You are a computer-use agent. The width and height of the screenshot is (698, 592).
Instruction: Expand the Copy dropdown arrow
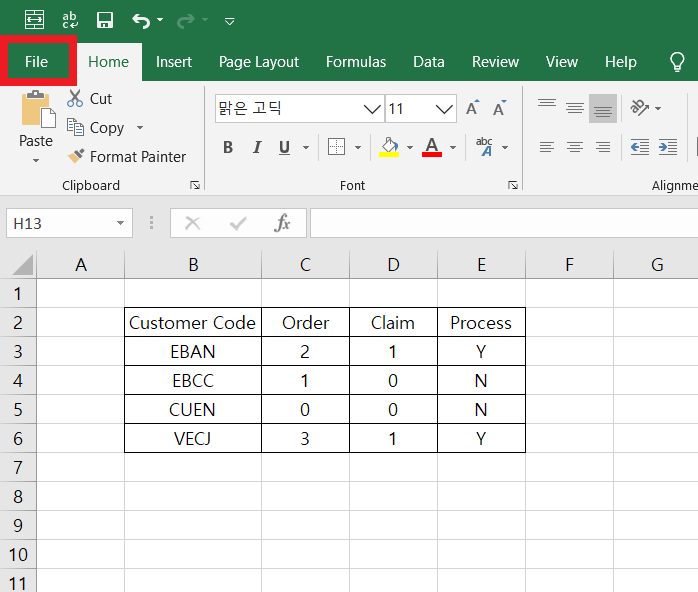click(x=140, y=128)
